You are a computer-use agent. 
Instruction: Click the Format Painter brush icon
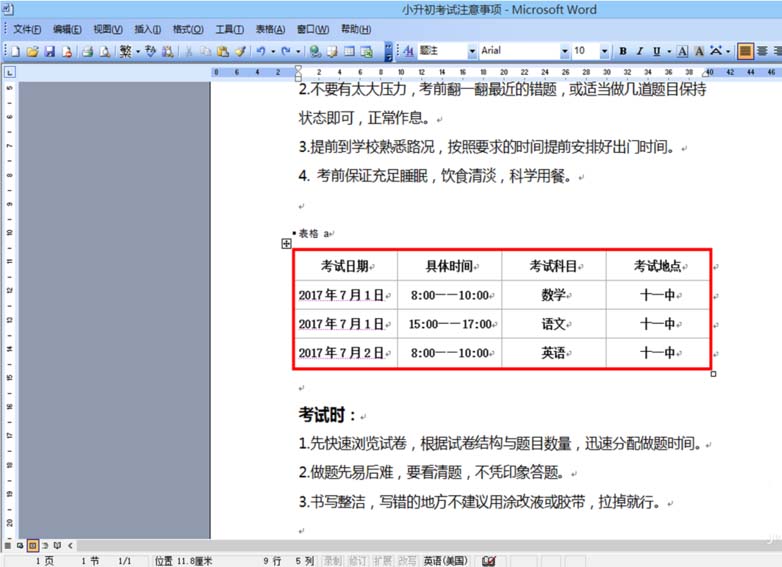coord(239,51)
